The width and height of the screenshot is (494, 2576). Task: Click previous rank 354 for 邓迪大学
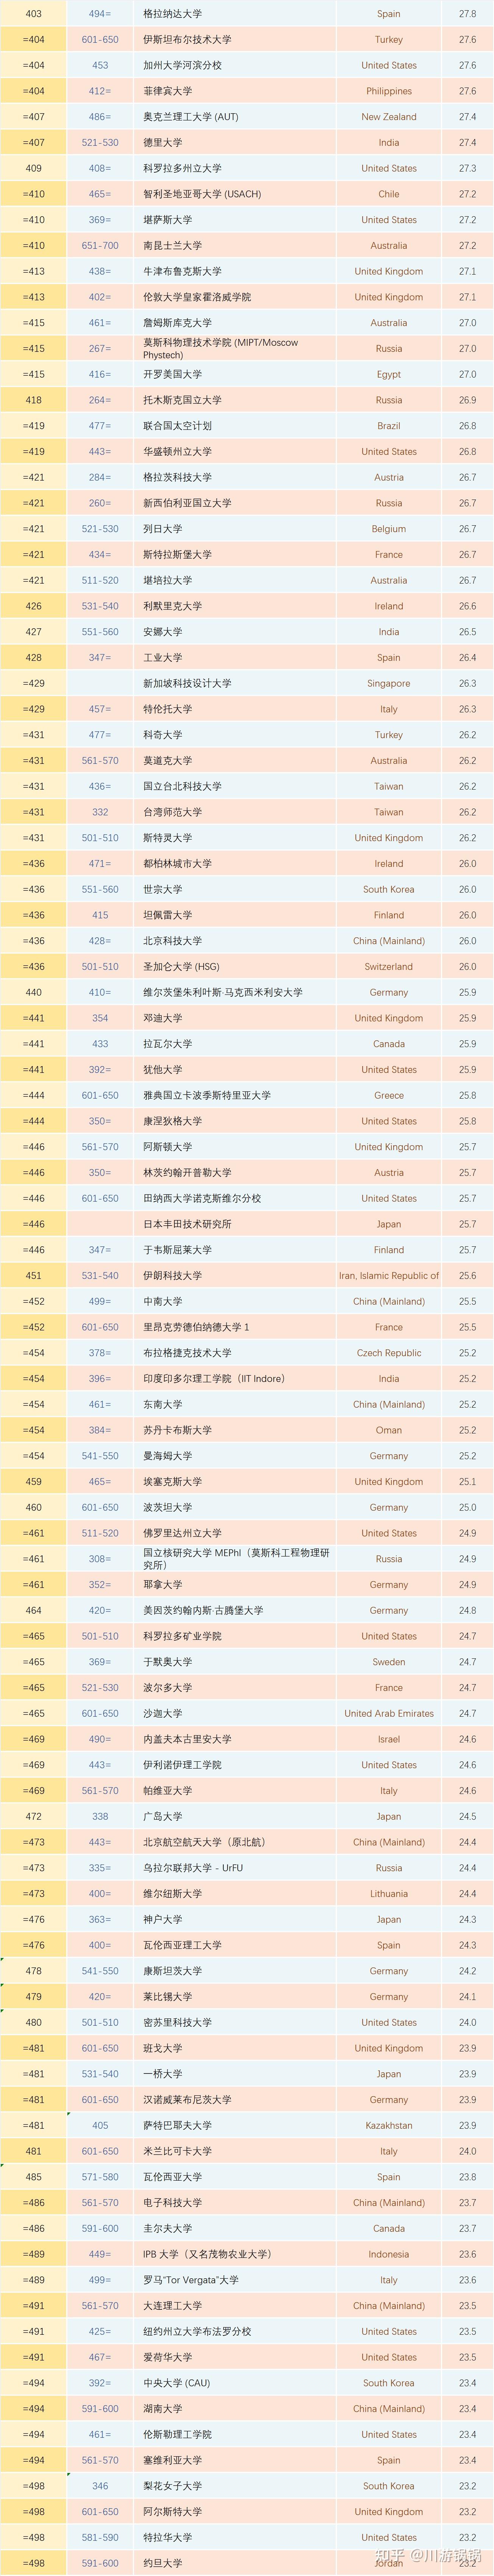[x=100, y=1018]
